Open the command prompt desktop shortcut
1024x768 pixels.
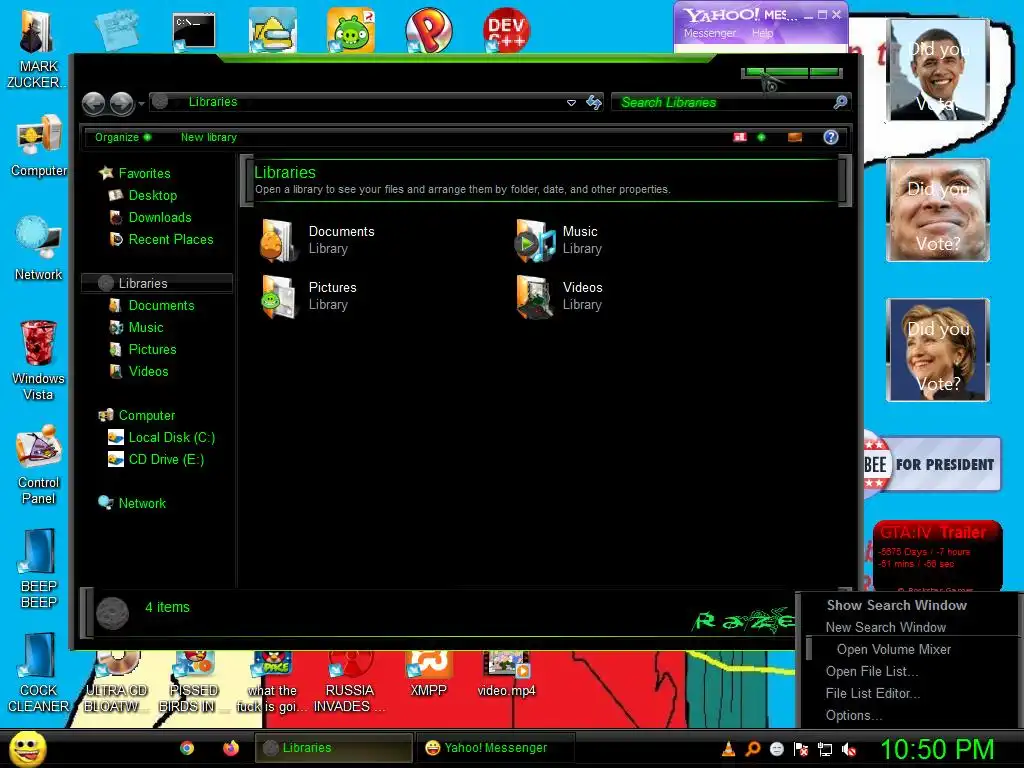[x=194, y=31]
